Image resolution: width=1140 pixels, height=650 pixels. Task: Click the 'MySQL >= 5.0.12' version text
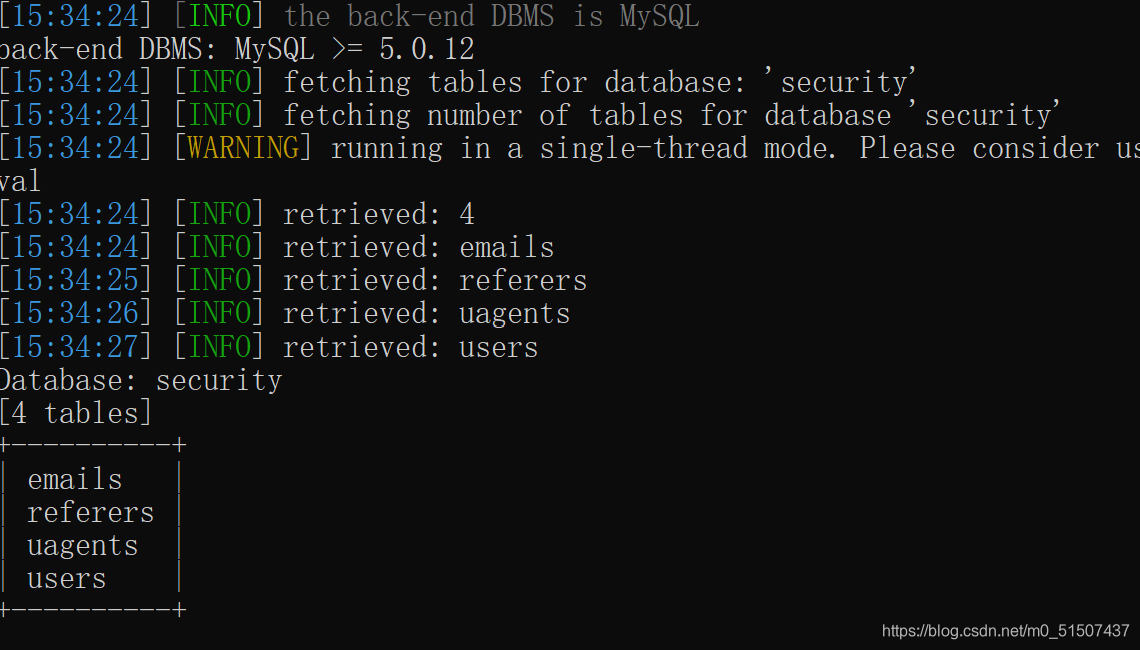pos(354,49)
